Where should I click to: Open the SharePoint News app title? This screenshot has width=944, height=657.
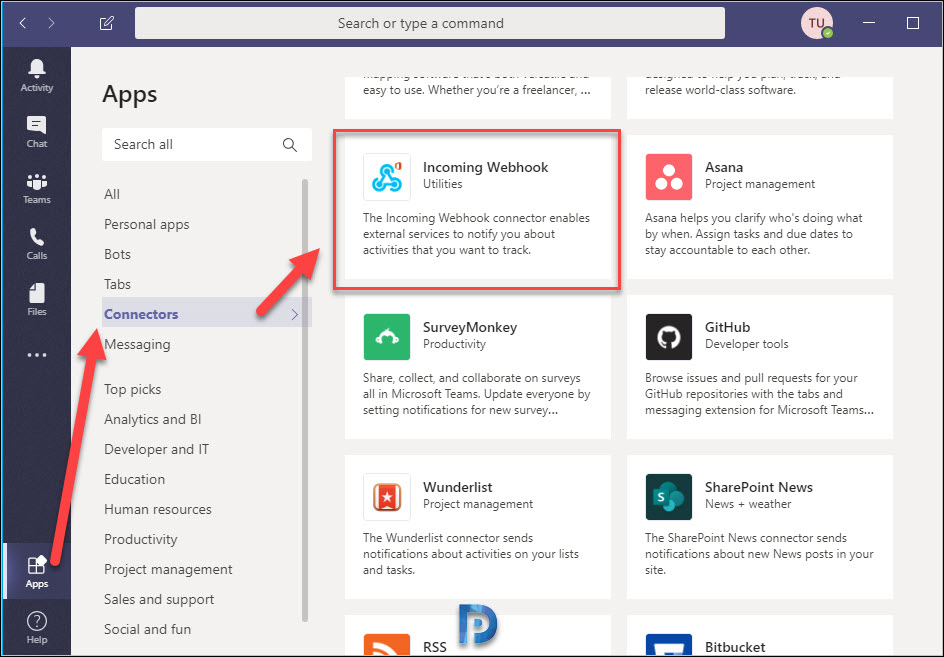click(x=759, y=487)
